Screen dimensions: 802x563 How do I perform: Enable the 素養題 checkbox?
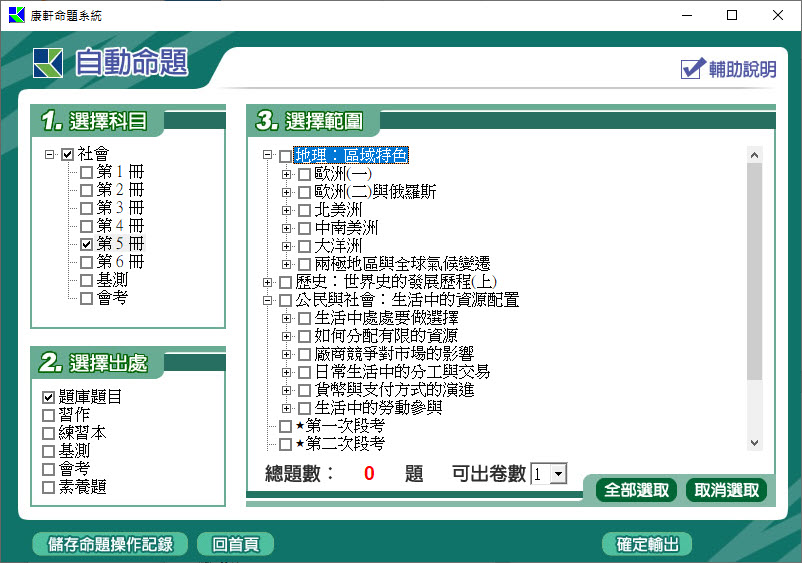pos(49,488)
